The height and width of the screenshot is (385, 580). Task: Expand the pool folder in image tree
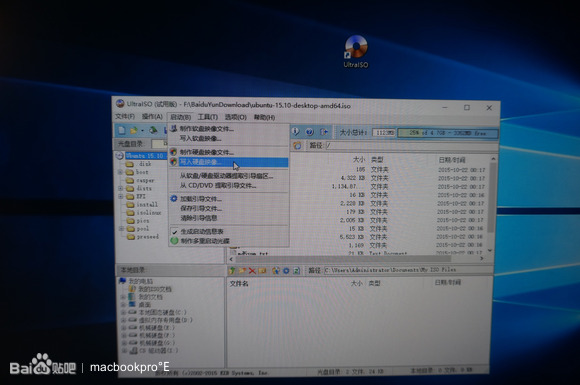[121, 229]
